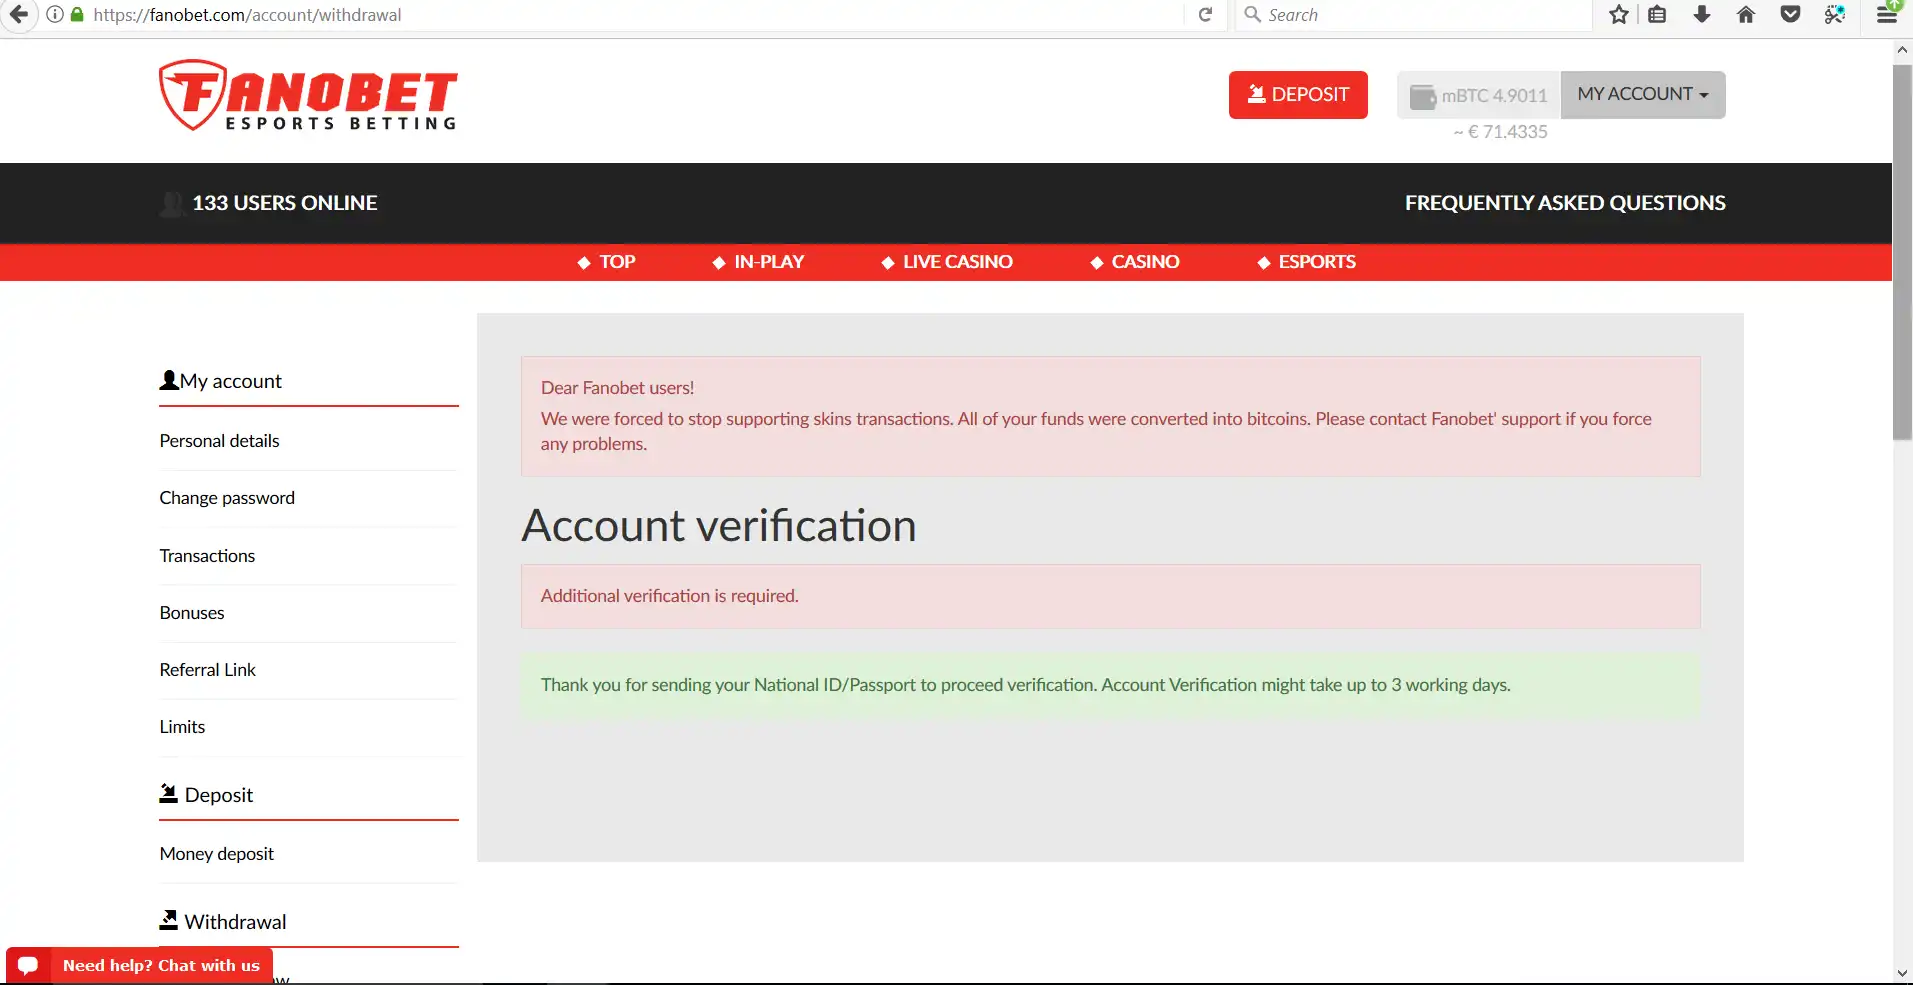The image size is (1913, 985).
Task: Click the scrollbar up arrow
Action: [1902, 48]
